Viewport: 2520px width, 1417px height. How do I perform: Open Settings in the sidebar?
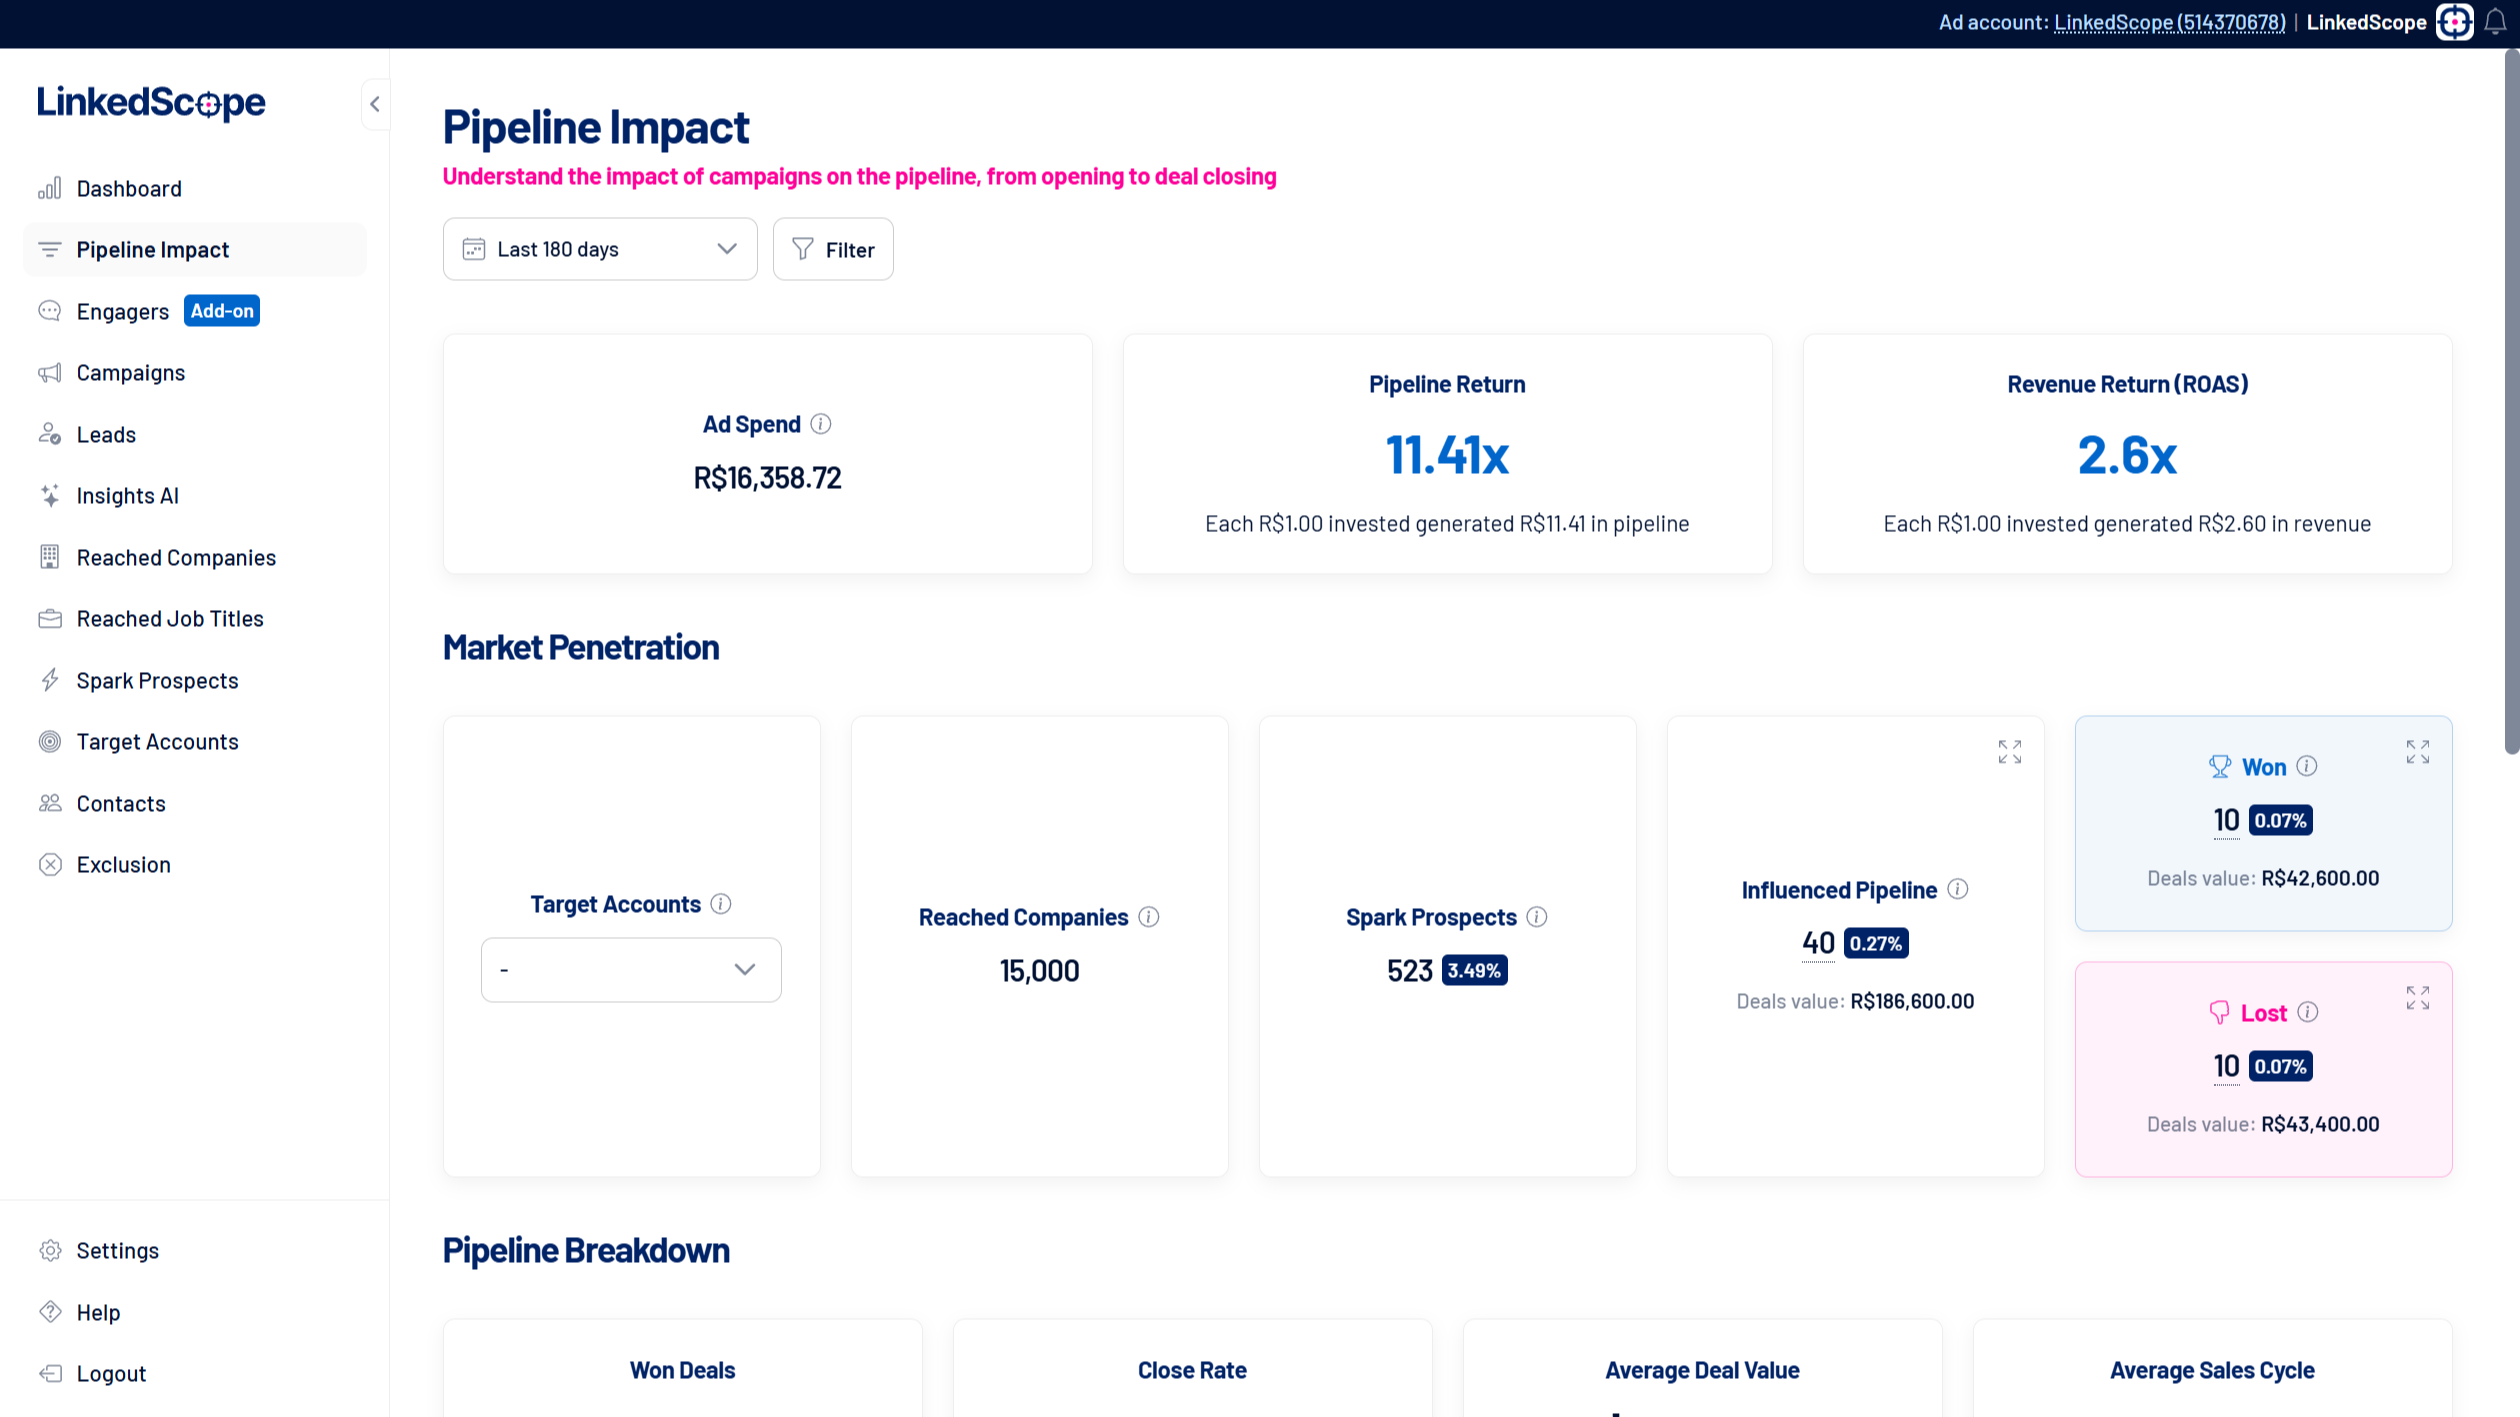click(194, 1250)
